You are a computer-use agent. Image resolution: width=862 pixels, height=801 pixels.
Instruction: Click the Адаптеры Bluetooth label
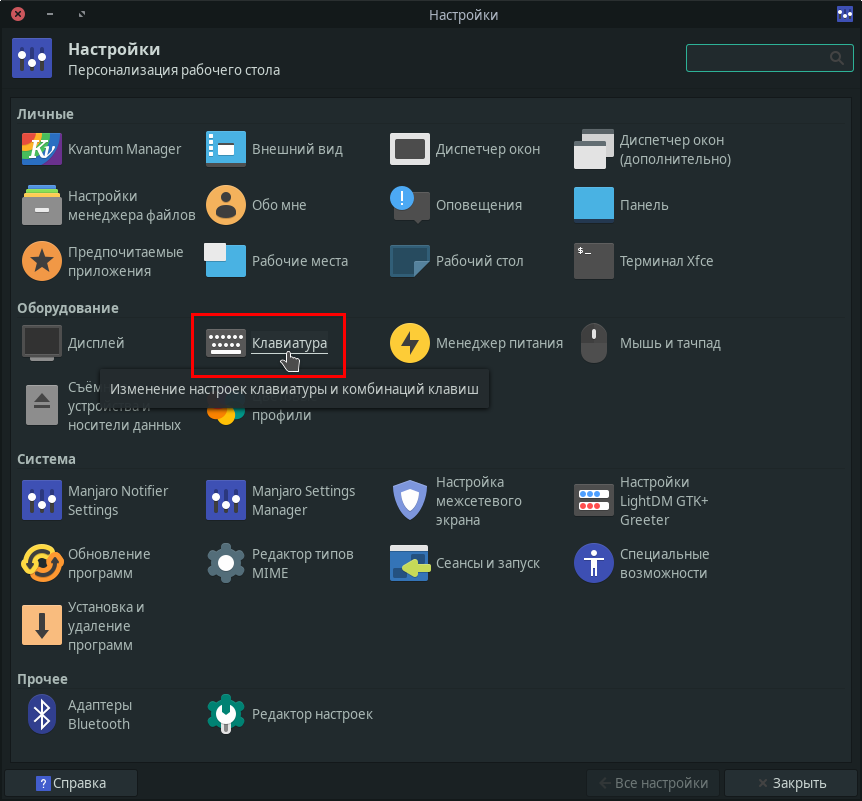point(100,714)
